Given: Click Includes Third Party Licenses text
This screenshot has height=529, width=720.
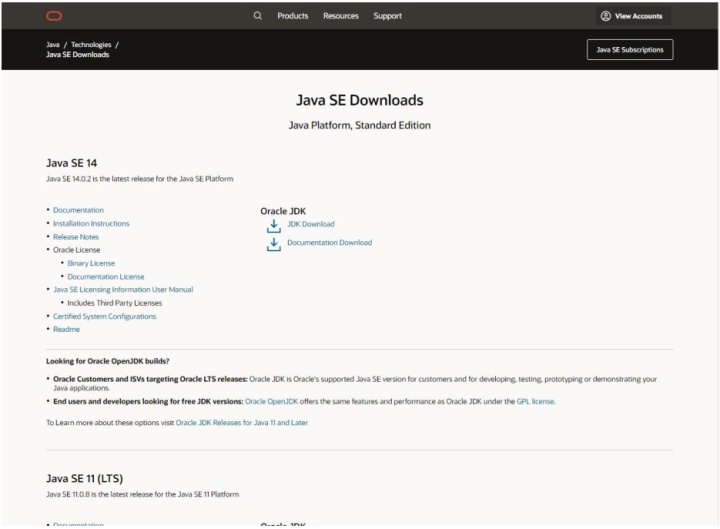Looking at the screenshot, I should pyautogui.click(x=115, y=303).
